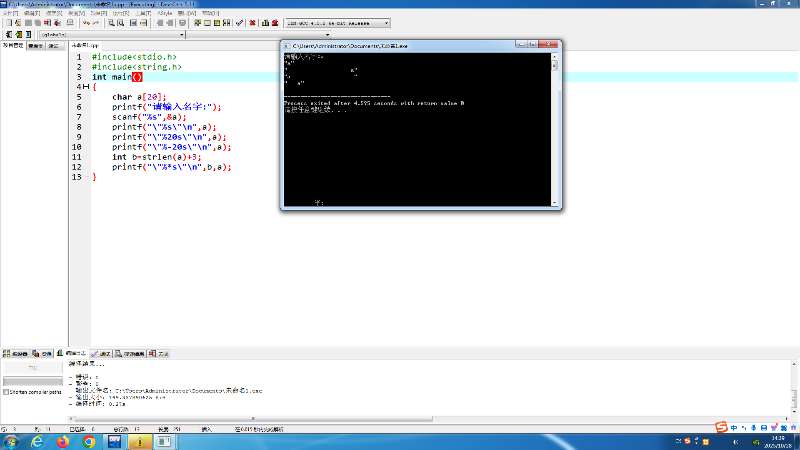Toggle Shorten compiler paths checkbox
Viewport: 800px width, 450px height.
point(6,392)
